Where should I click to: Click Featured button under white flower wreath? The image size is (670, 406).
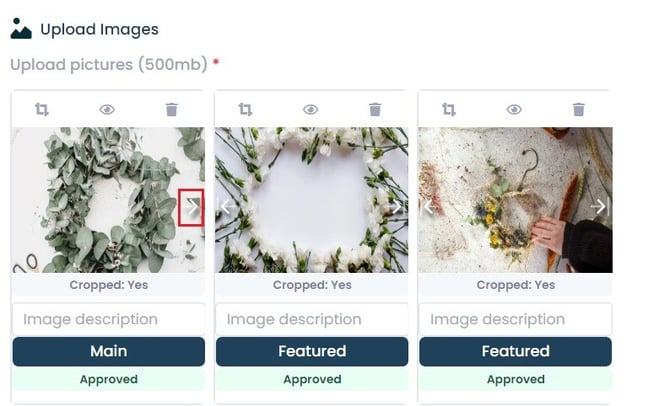[312, 352]
